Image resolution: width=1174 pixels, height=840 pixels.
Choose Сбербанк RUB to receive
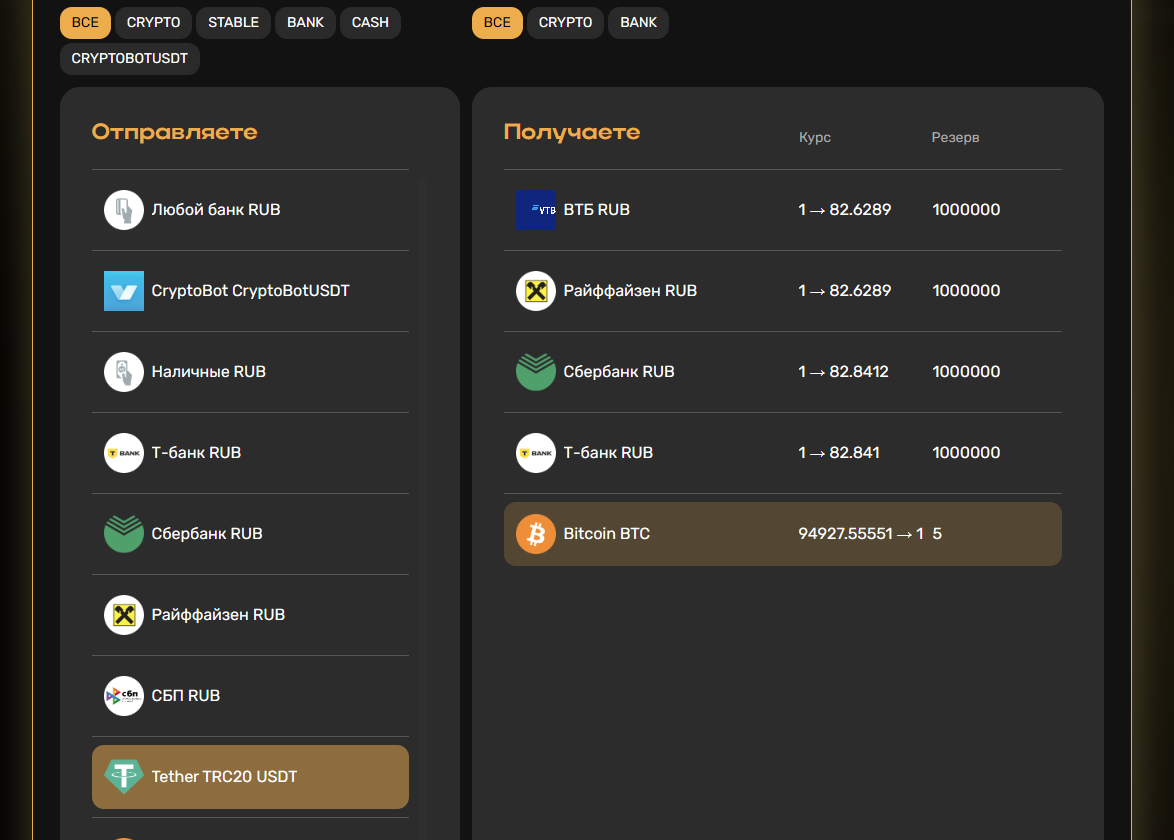pos(782,371)
